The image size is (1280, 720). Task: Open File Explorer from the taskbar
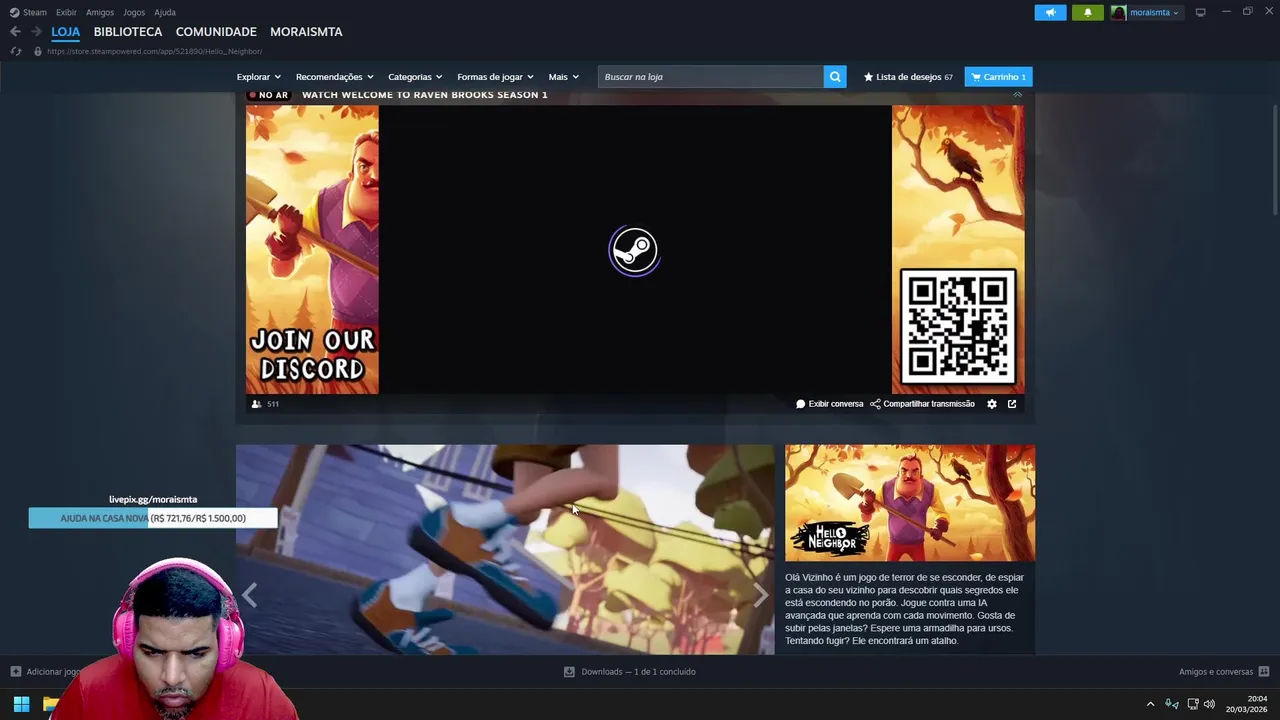pos(51,704)
